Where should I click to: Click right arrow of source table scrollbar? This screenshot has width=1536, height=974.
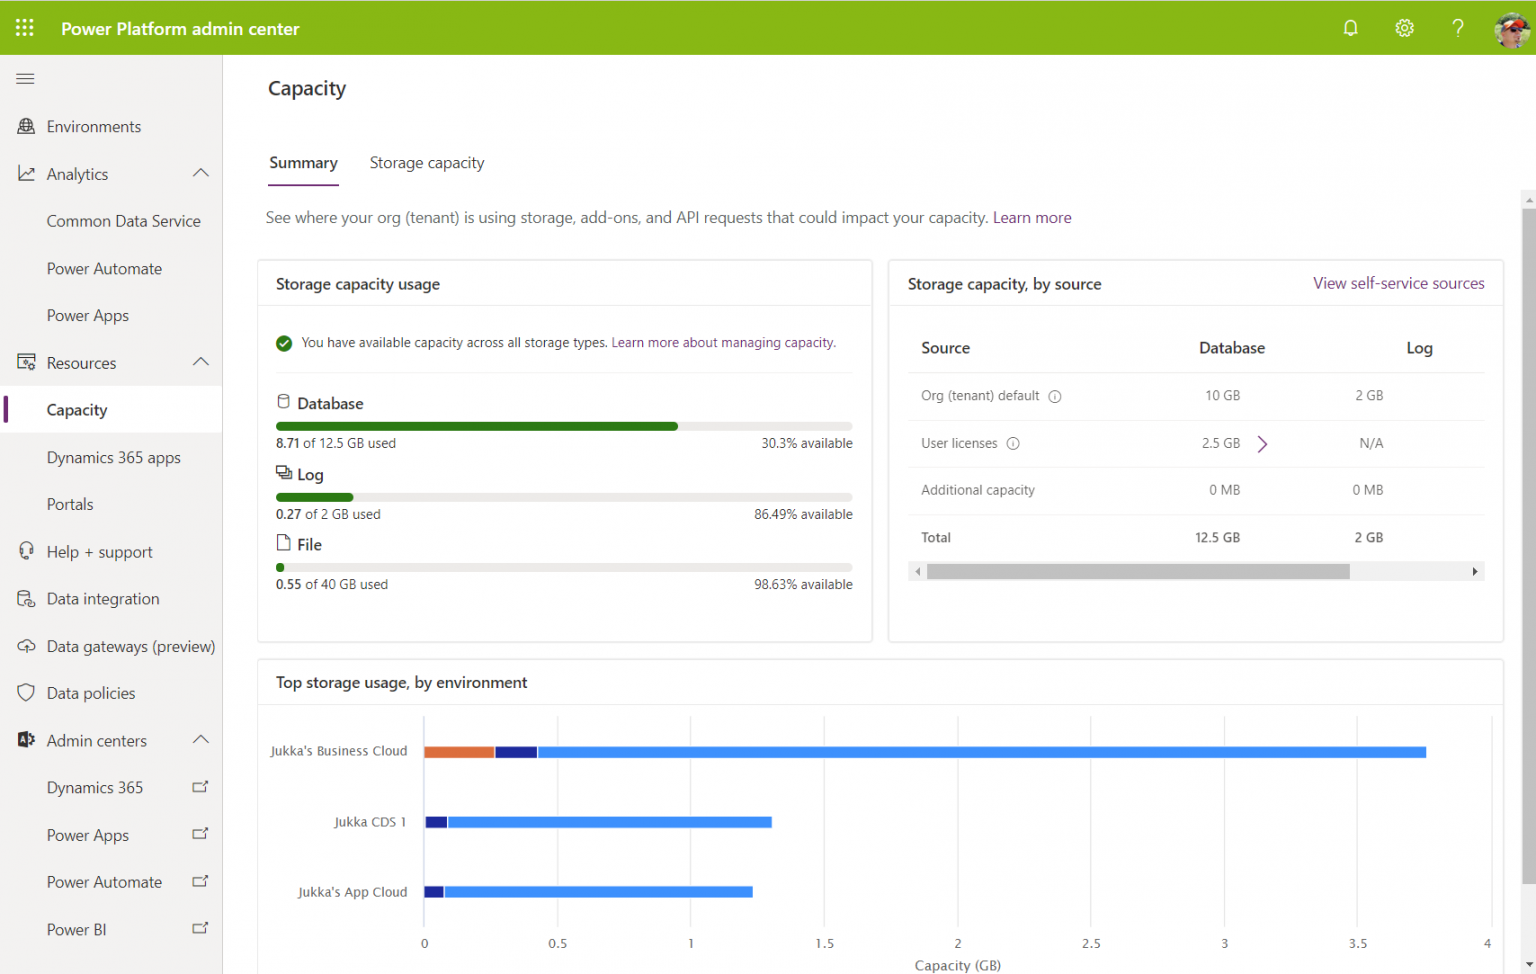pos(1474,571)
